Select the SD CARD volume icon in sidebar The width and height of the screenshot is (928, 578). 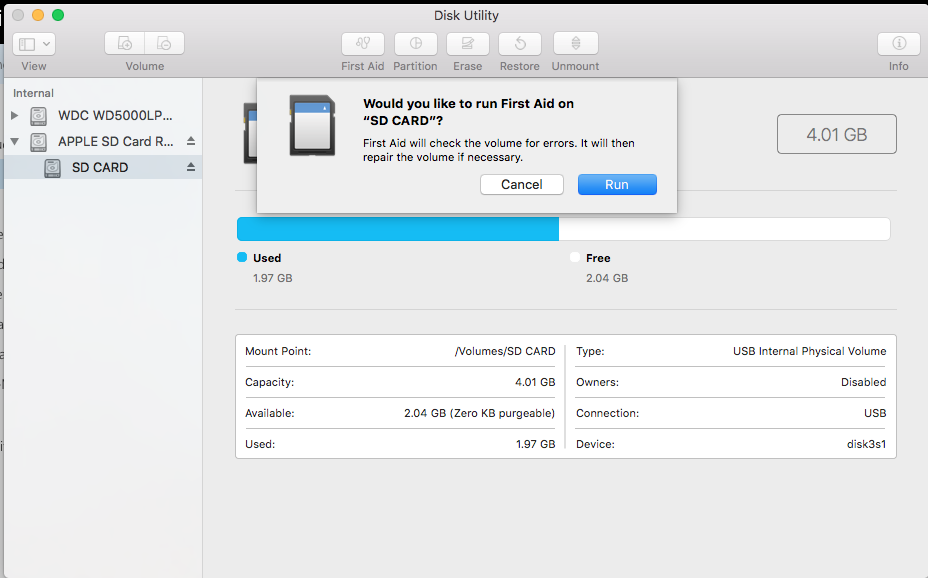point(53,168)
